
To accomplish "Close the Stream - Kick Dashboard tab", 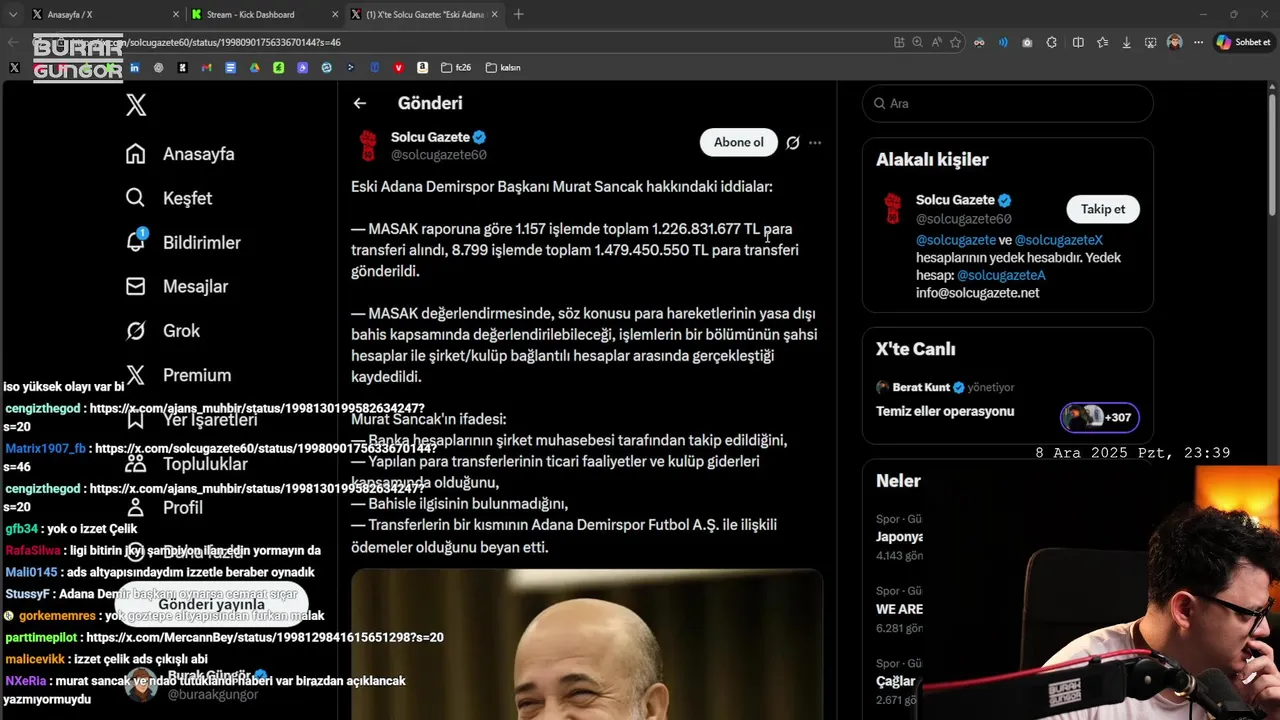I will (x=333, y=14).
